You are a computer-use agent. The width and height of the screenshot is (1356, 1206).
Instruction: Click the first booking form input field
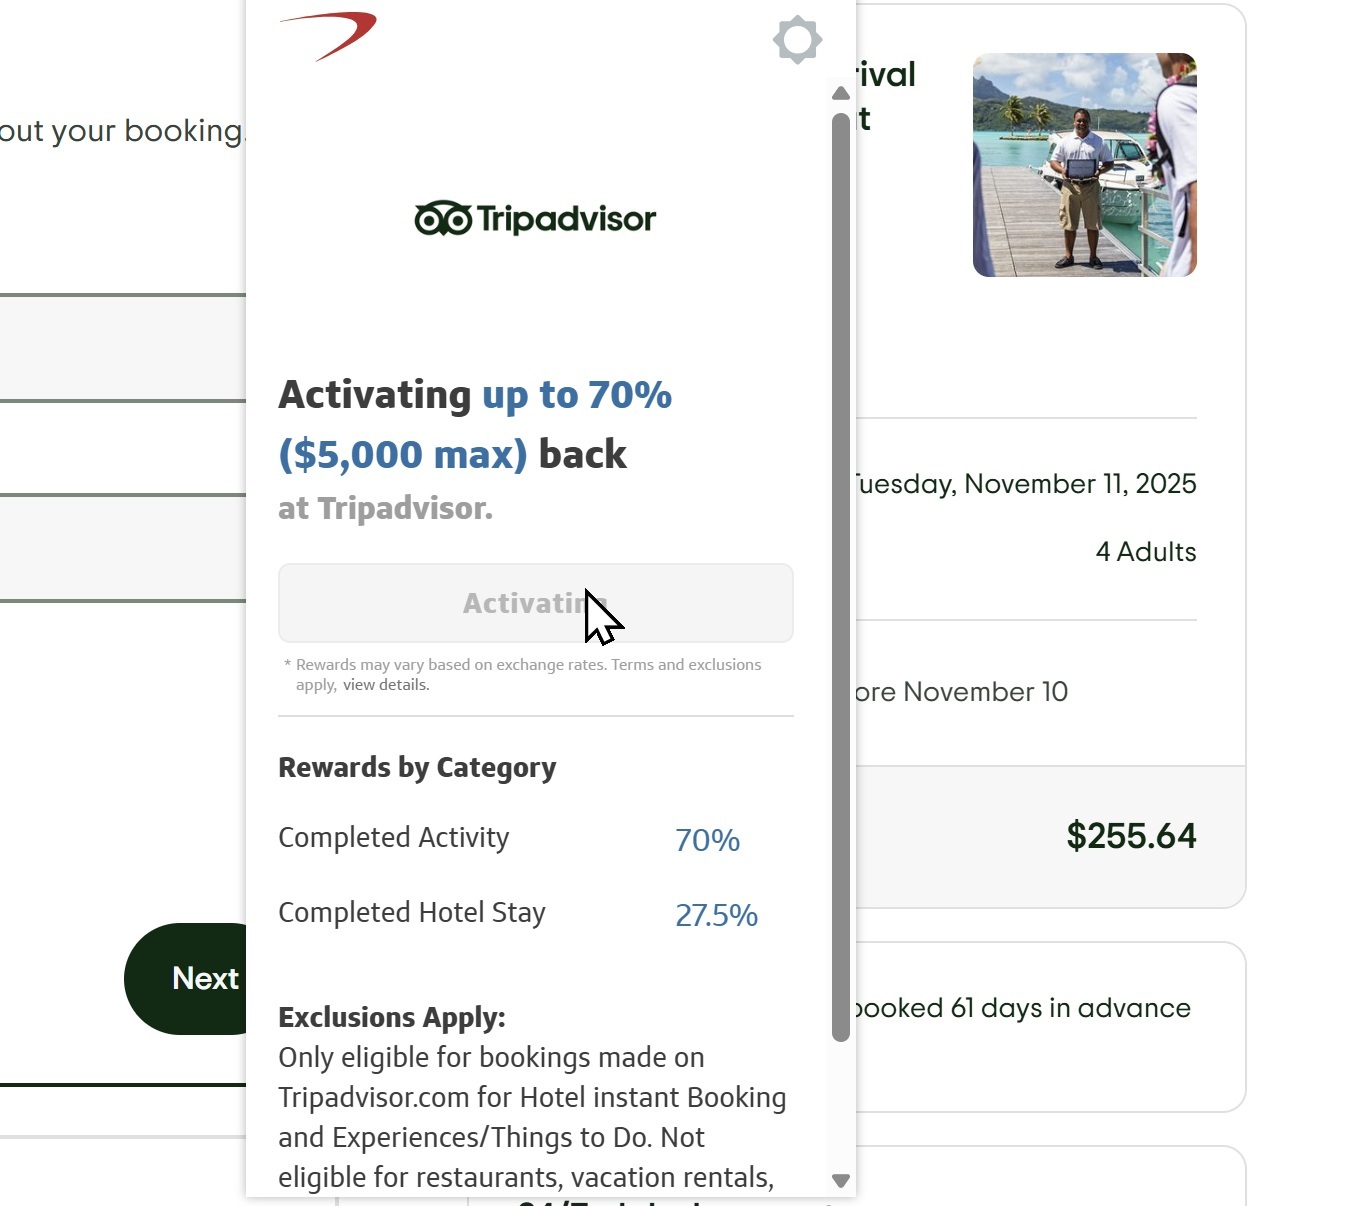(122, 348)
